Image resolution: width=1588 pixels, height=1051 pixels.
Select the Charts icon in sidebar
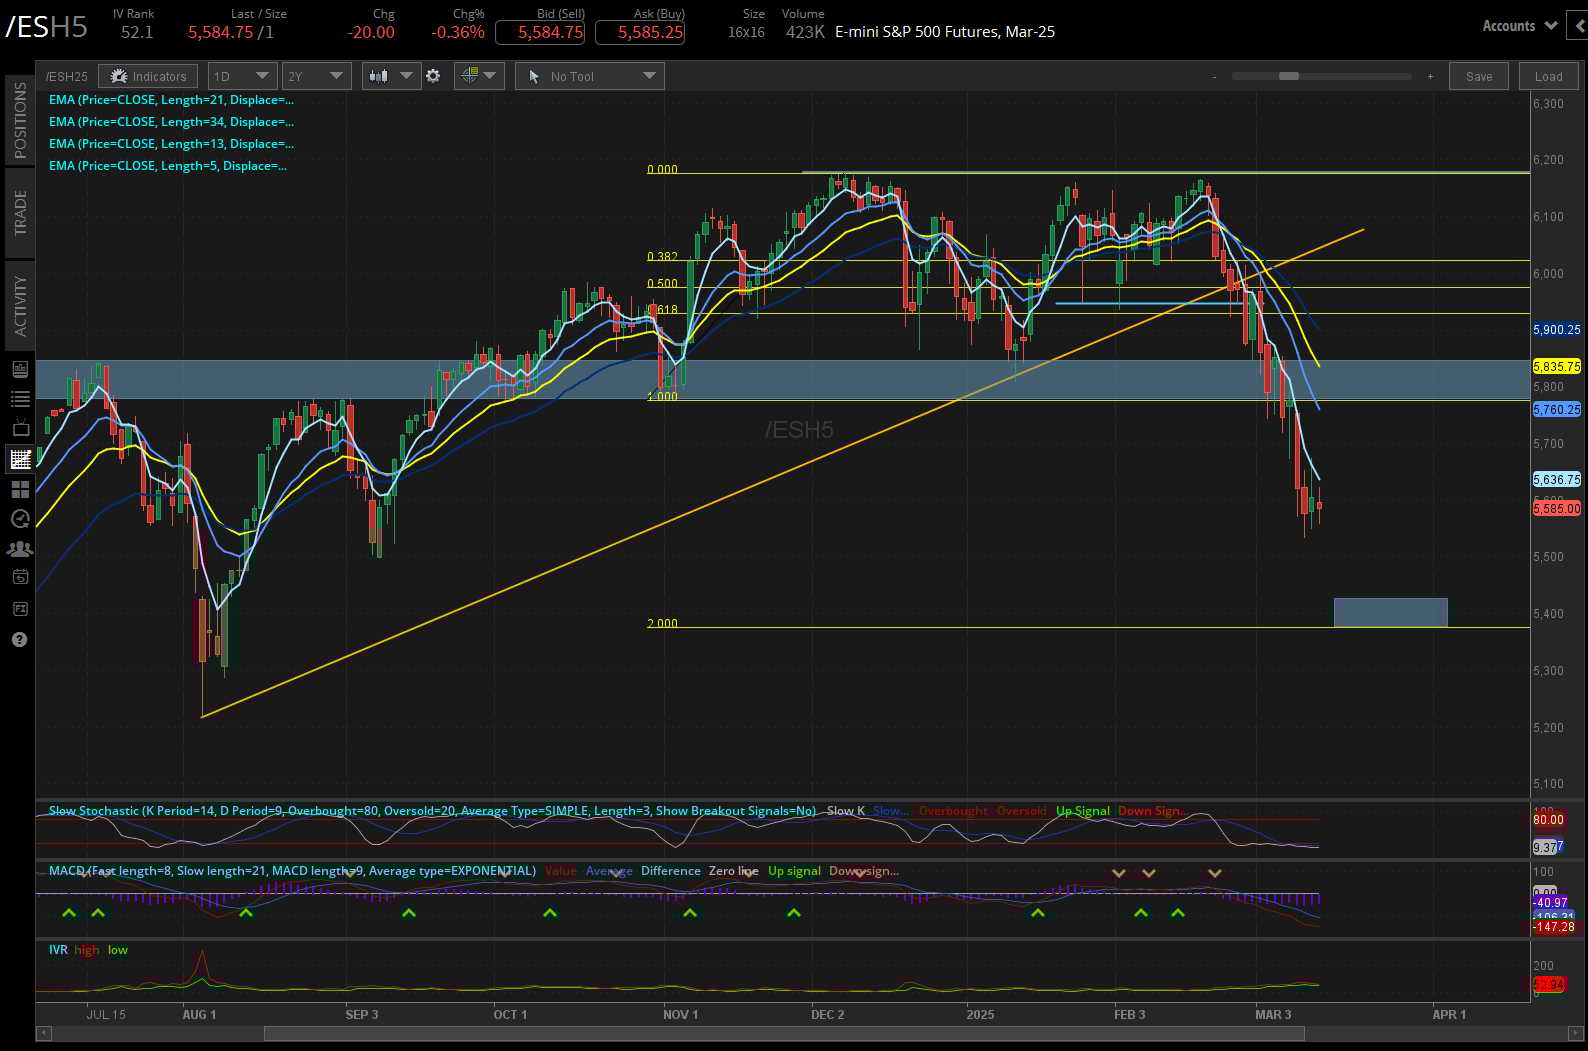[20, 459]
